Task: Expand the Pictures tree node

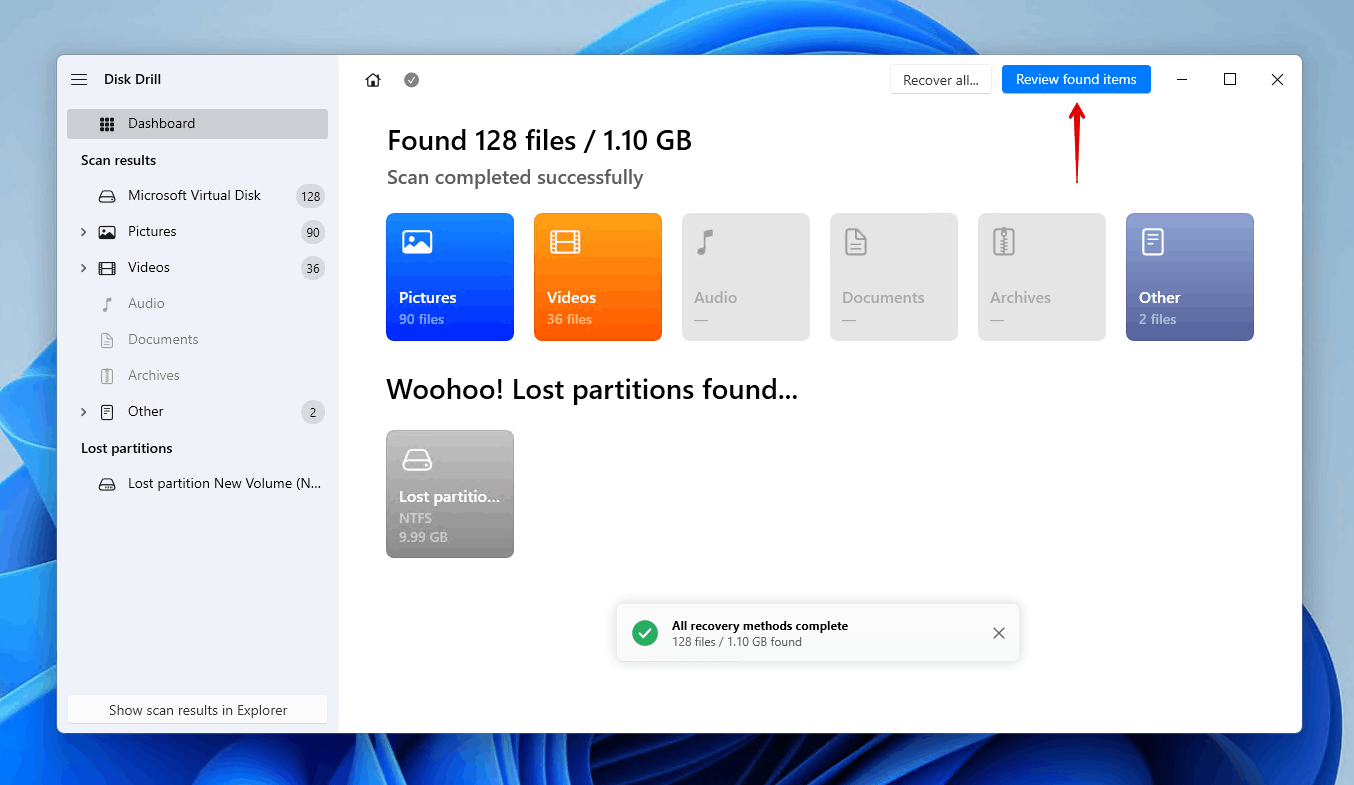Action: (x=83, y=232)
